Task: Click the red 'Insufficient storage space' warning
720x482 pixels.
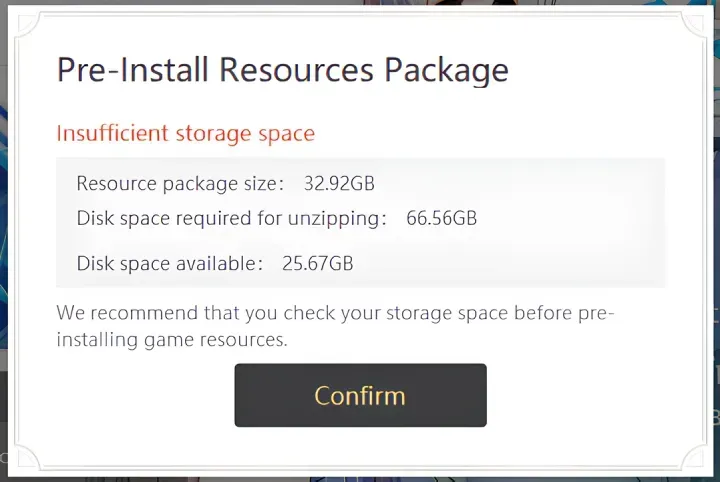Action: point(185,134)
